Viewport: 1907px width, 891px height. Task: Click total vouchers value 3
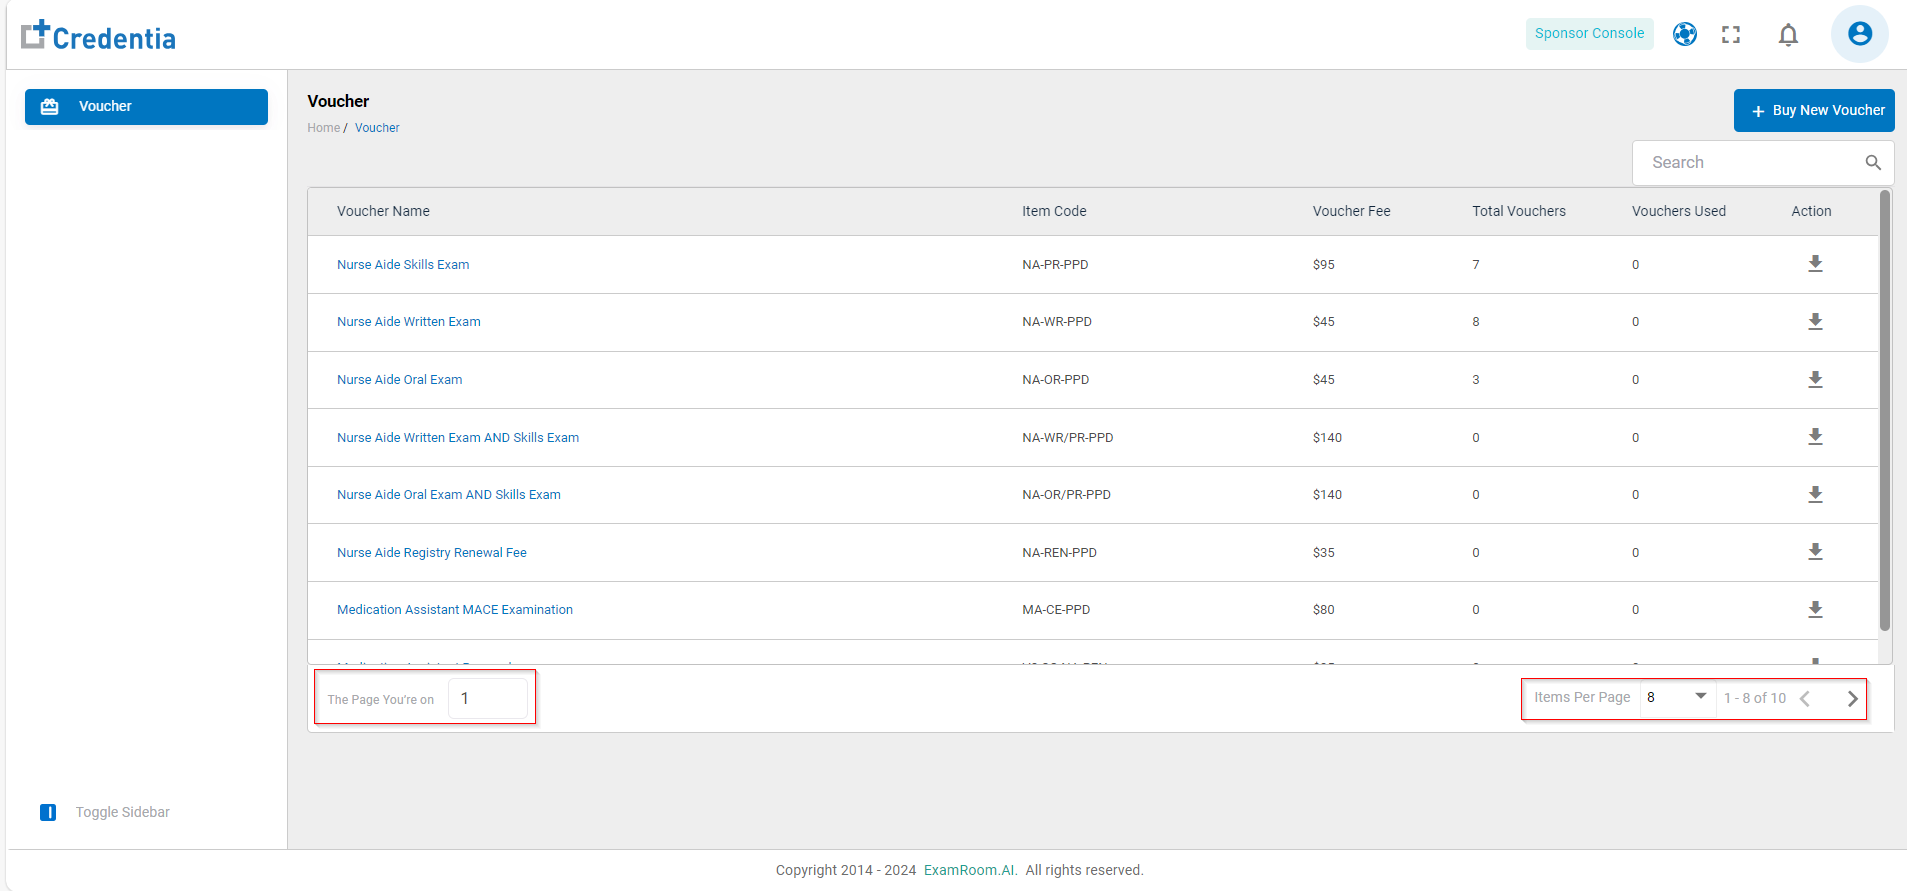[1476, 380]
